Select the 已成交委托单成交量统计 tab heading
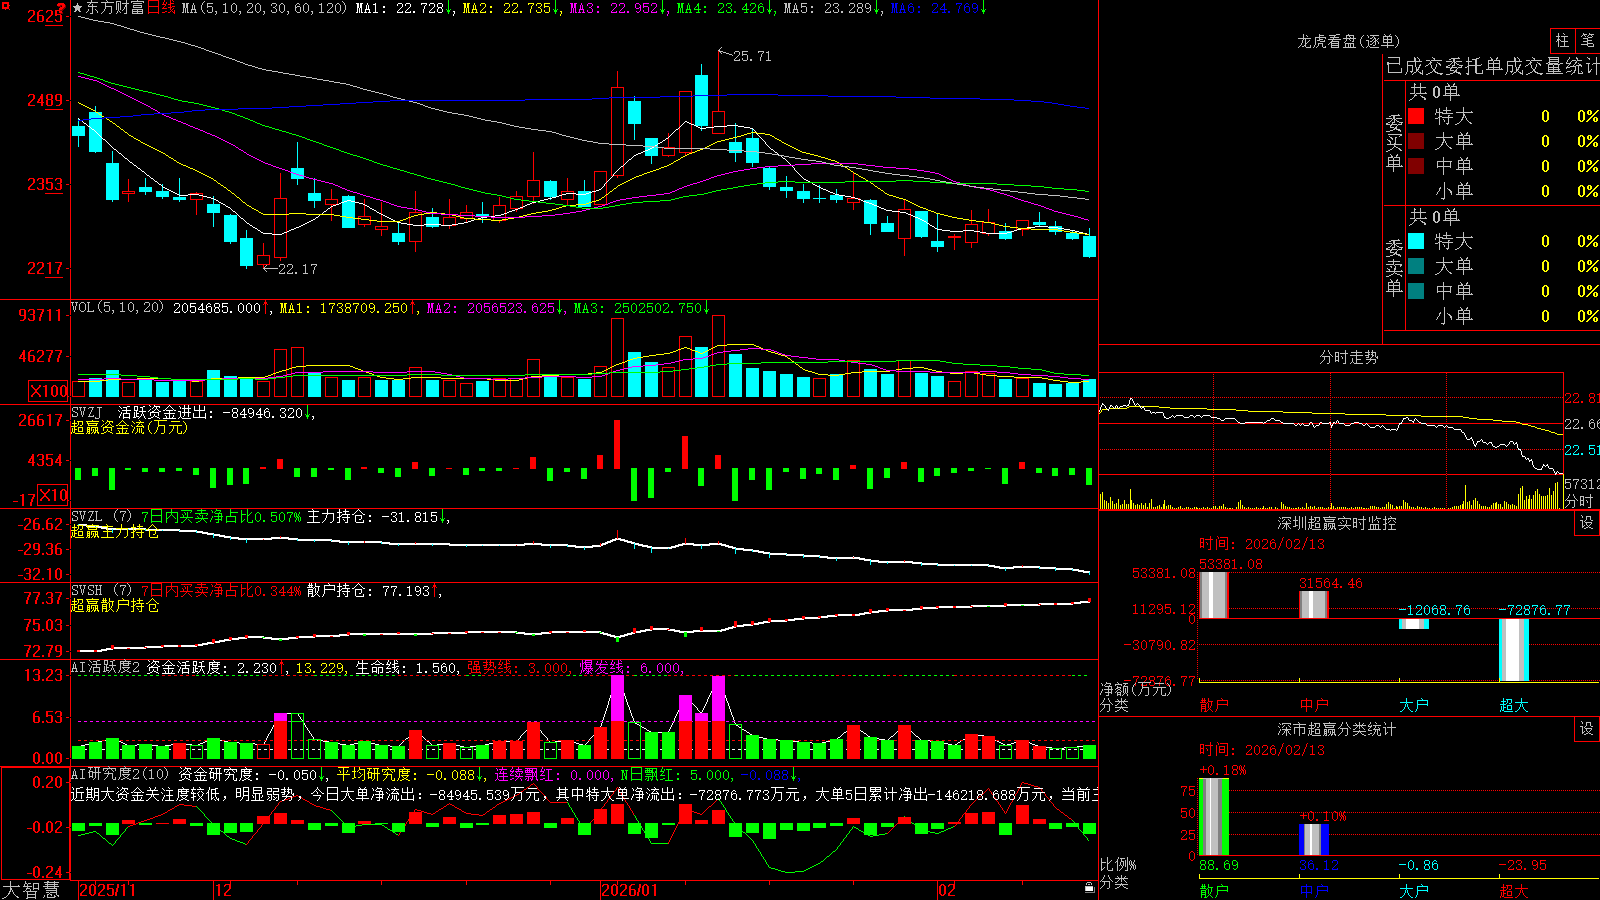This screenshot has height=900, width=1600. 1492,66
